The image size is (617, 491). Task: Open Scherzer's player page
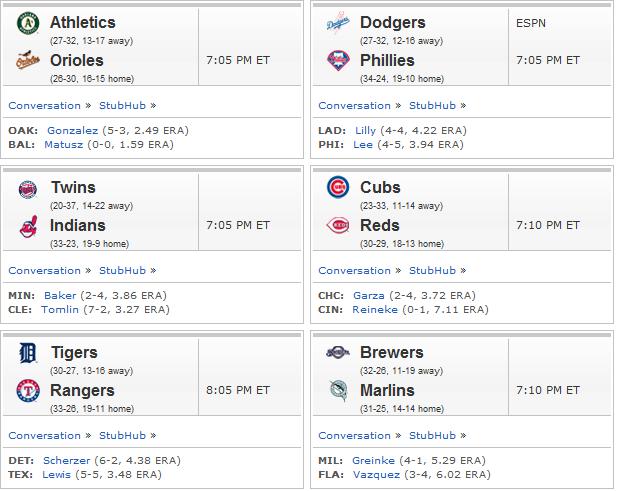[x=67, y=460]
